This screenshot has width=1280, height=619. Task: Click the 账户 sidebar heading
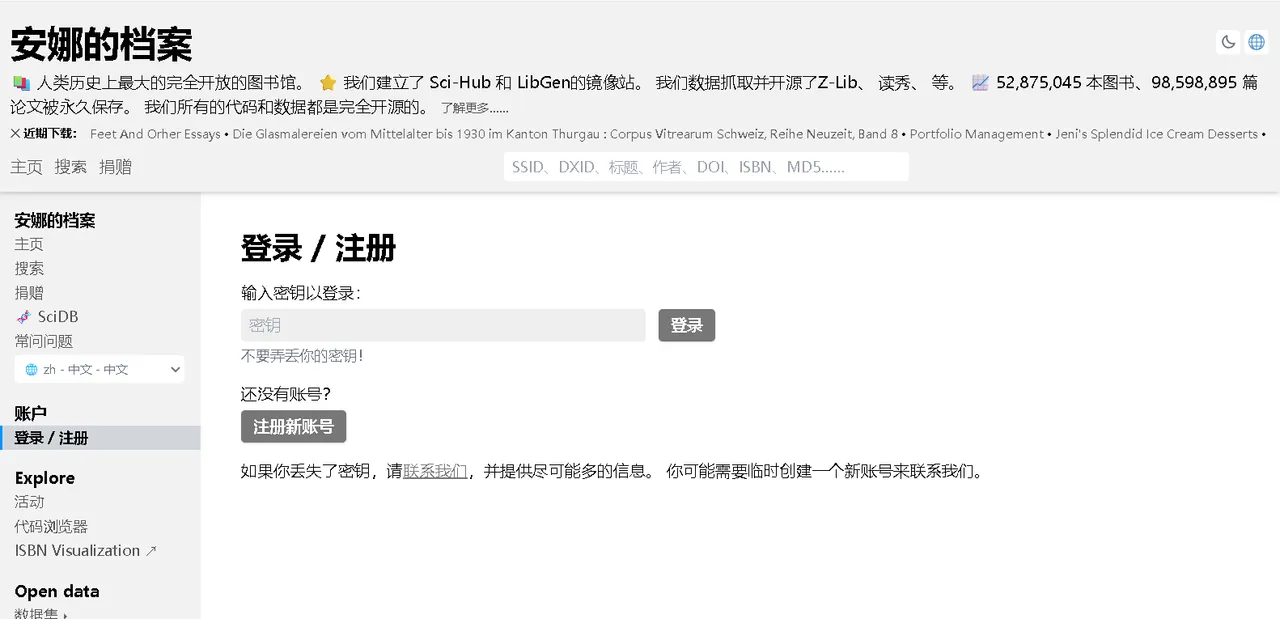click(x=31, y=413)
